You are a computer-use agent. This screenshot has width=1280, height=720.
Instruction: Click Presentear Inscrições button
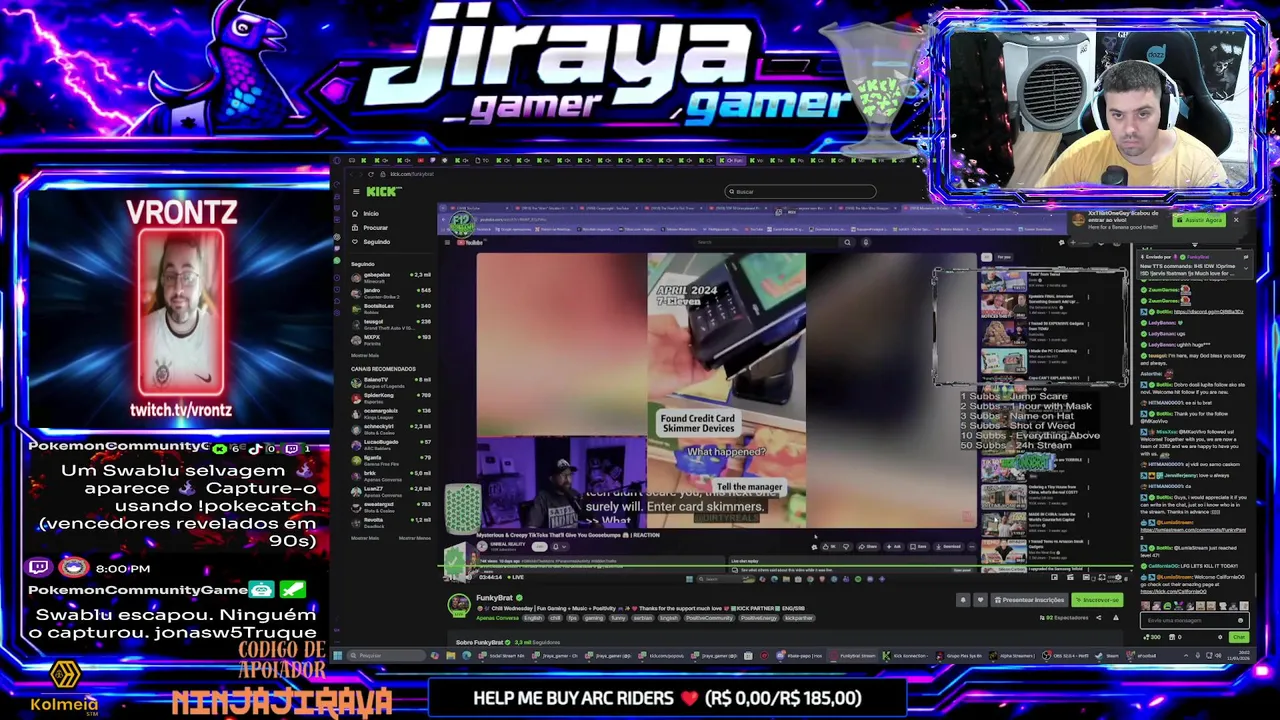click(x=1029, y=600)
